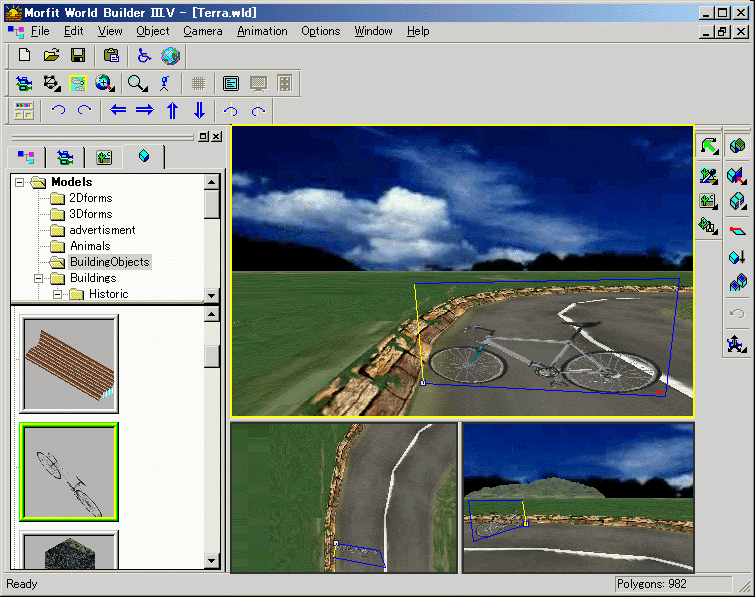The width and height of the screenshot is (755, 597).
Task: Select the green arrow selection tool
Action: (709, 147)
